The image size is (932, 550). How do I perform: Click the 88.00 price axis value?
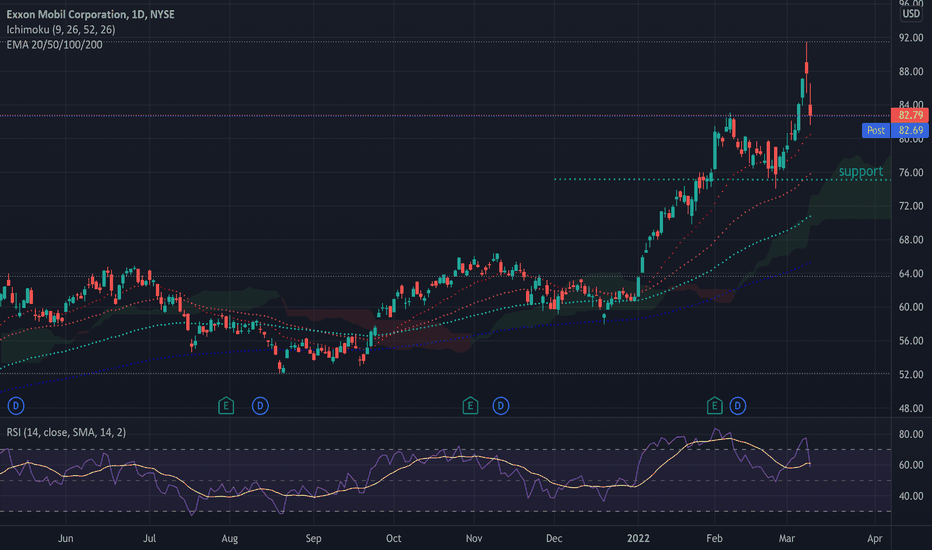click(911, 71)
